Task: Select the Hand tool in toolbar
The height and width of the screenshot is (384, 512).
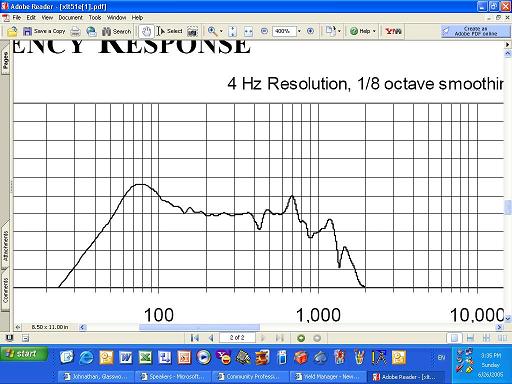Action: coord(146,31)
